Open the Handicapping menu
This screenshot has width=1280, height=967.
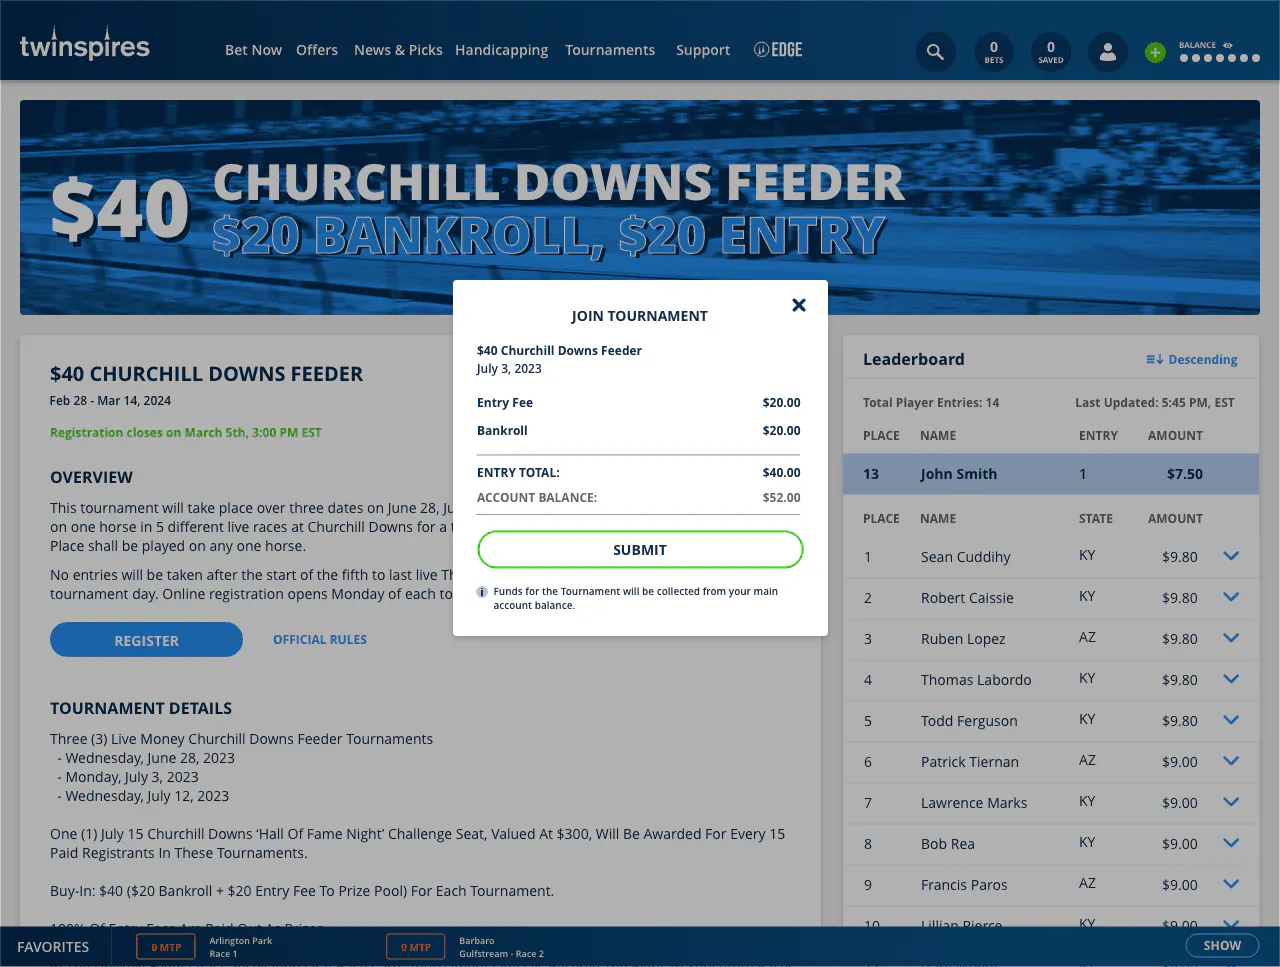(501, 50)
